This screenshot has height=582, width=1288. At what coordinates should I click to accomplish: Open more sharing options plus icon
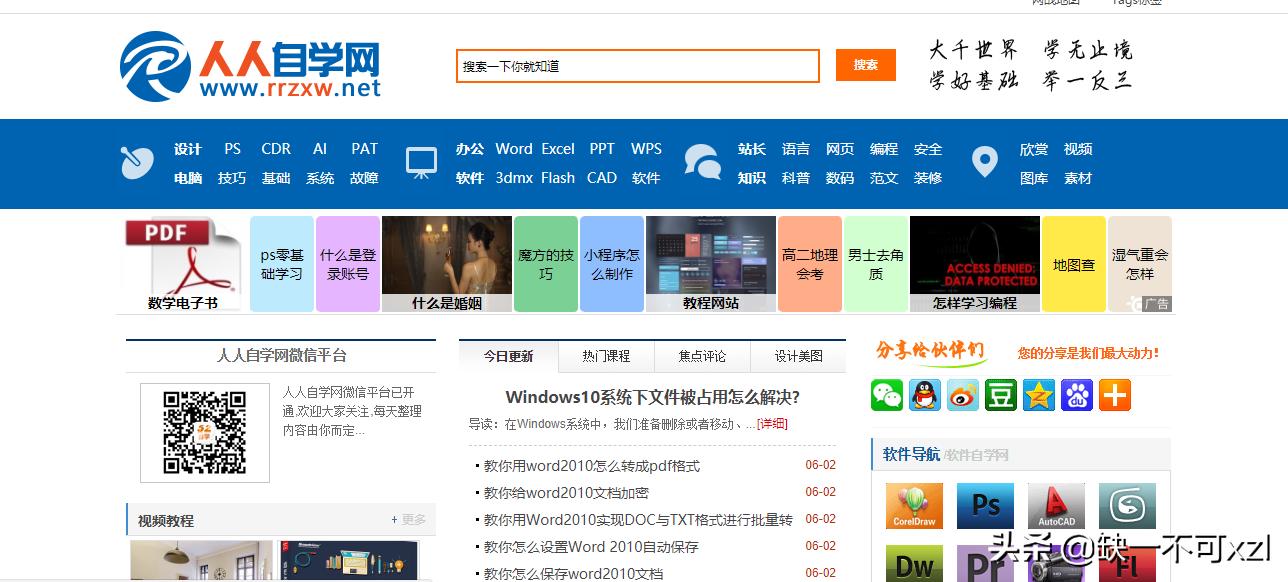(x=1115, y=395)
